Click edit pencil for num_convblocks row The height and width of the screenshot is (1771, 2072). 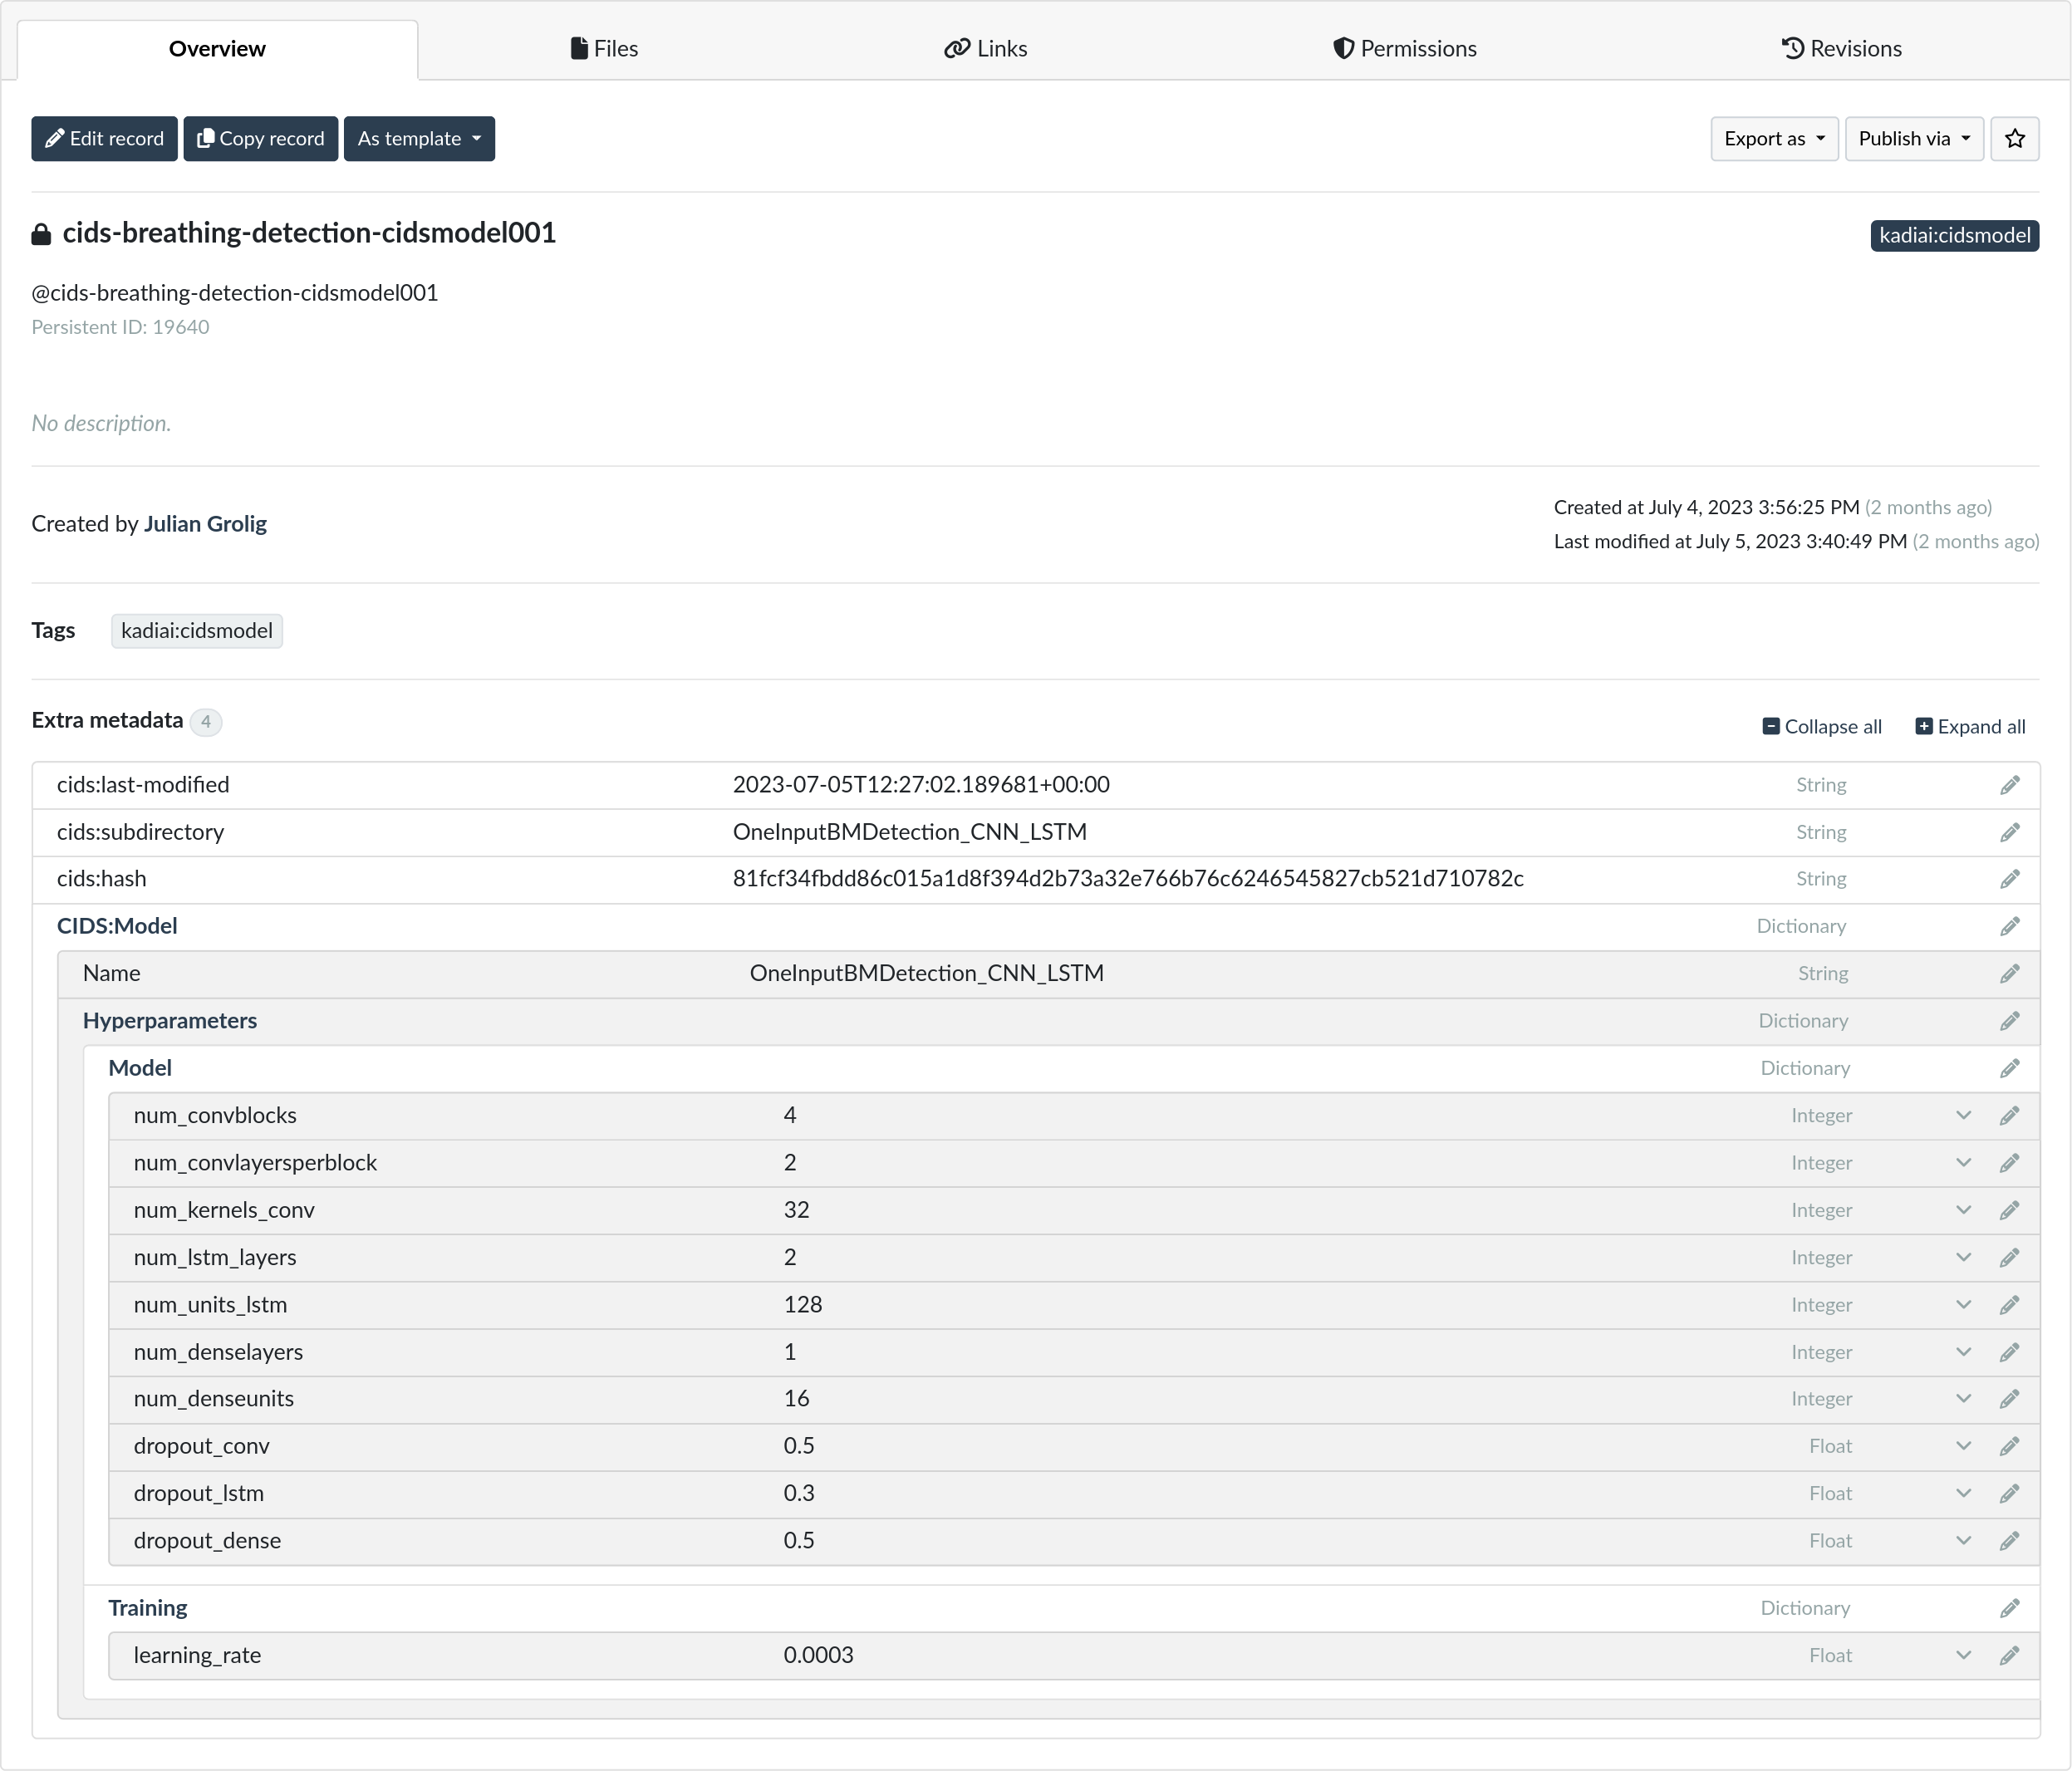click(2009, 1116)
